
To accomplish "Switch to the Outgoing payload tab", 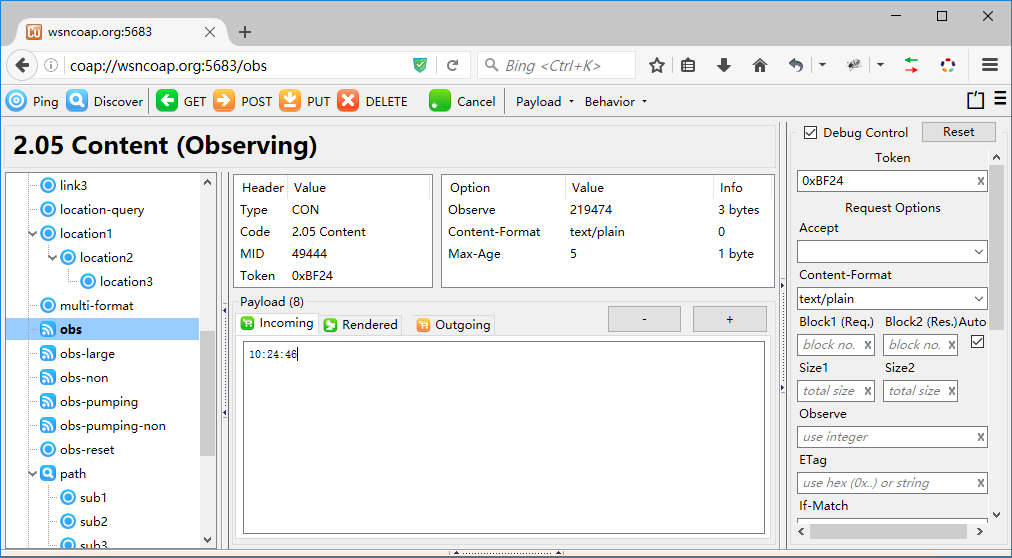I will click(453, 324).
